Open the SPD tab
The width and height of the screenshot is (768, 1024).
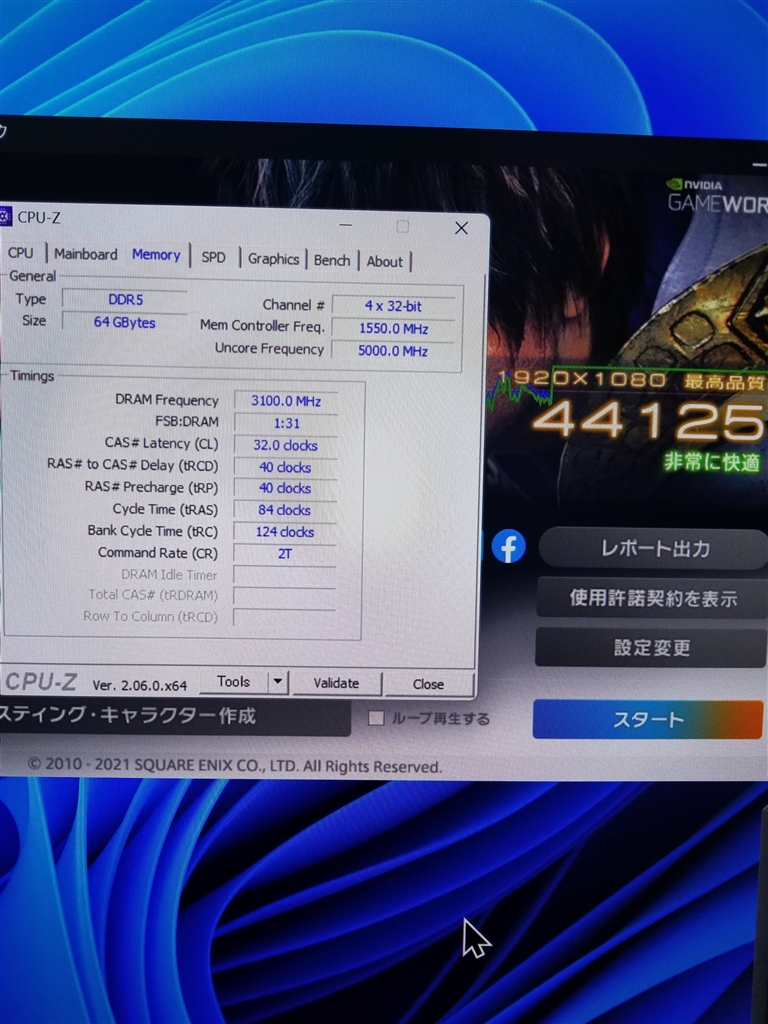tap(213, 257)
